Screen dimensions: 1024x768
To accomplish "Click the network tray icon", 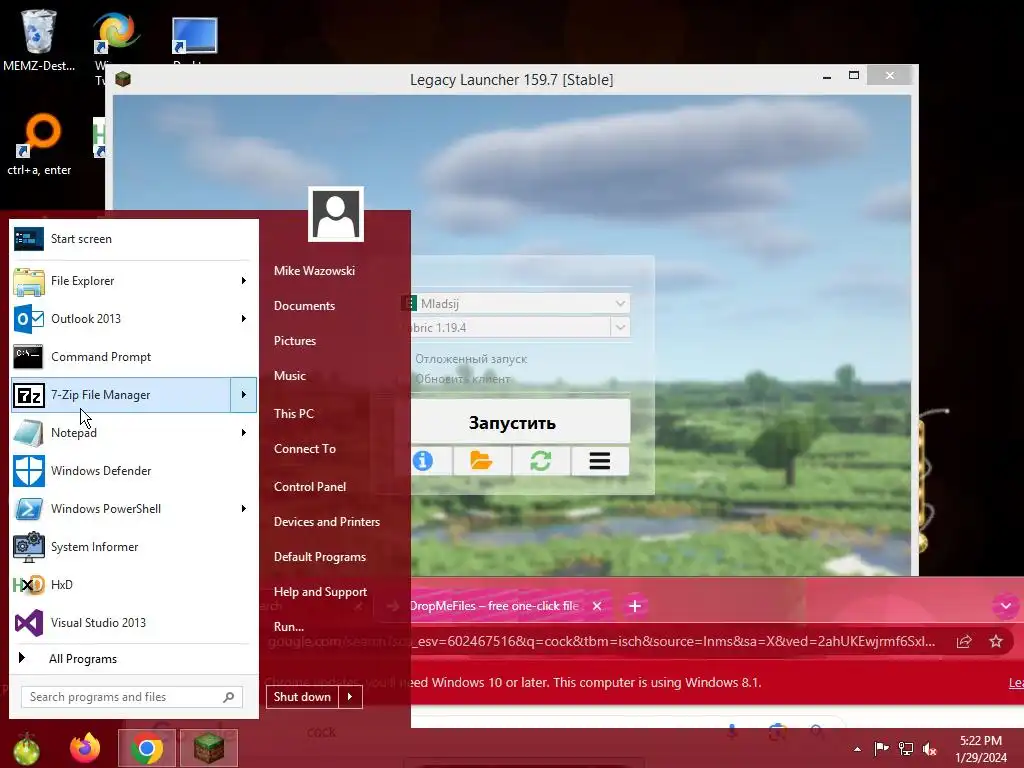I will click(906, 749).
